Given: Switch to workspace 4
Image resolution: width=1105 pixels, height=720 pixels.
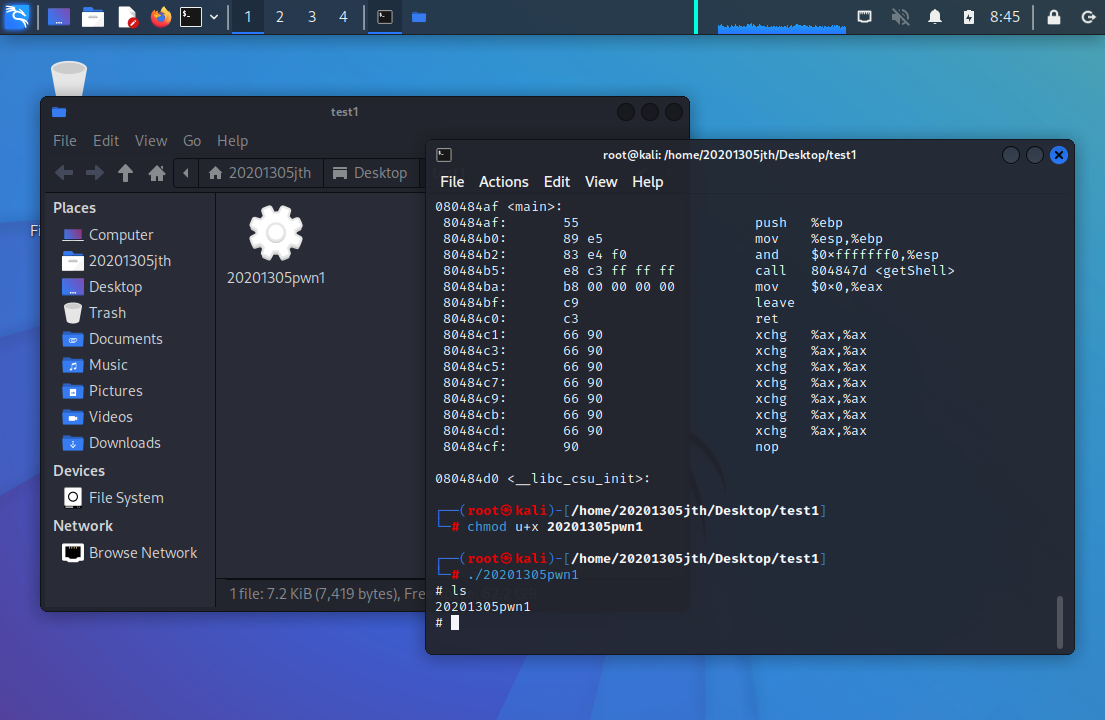Looking at the screenshot, I should tap(343, 17).
